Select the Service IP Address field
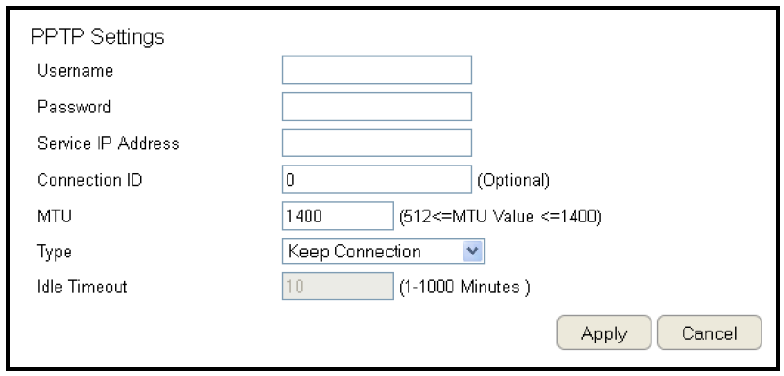The width and height of the screenshot is (784, 376). tap(376, 143)
